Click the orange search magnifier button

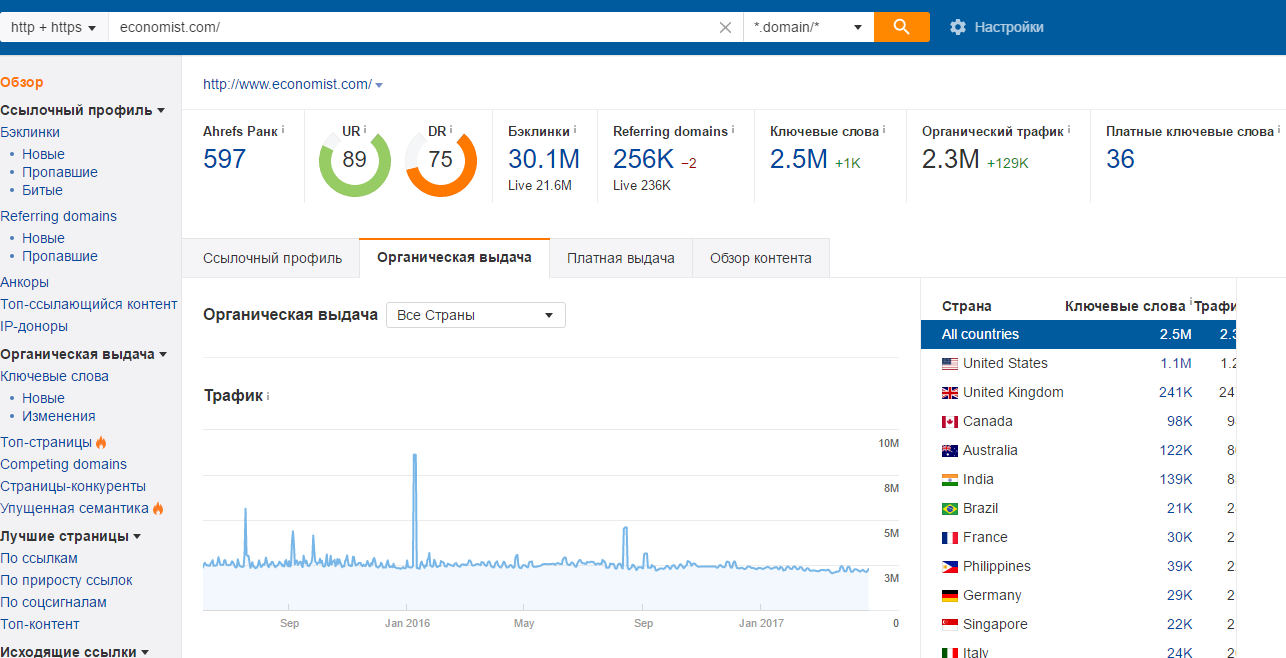coord(901,27)
